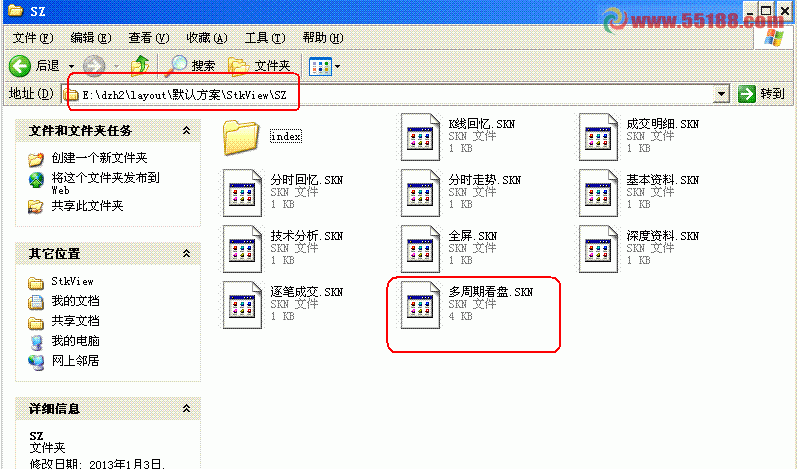Screen dimensions: 797x469
Task: Go up one folder level icon
Action: (x=140, y=66)
